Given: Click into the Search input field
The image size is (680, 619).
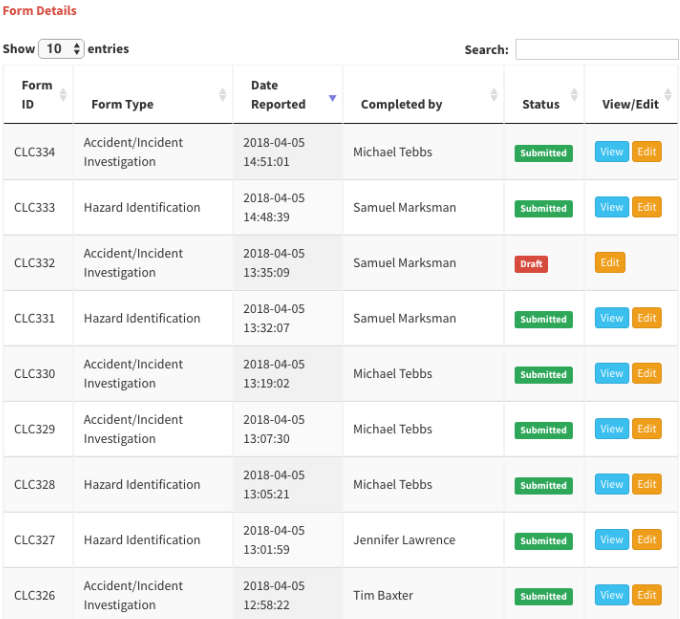Looking at the screenshot, I should point(596,49).
